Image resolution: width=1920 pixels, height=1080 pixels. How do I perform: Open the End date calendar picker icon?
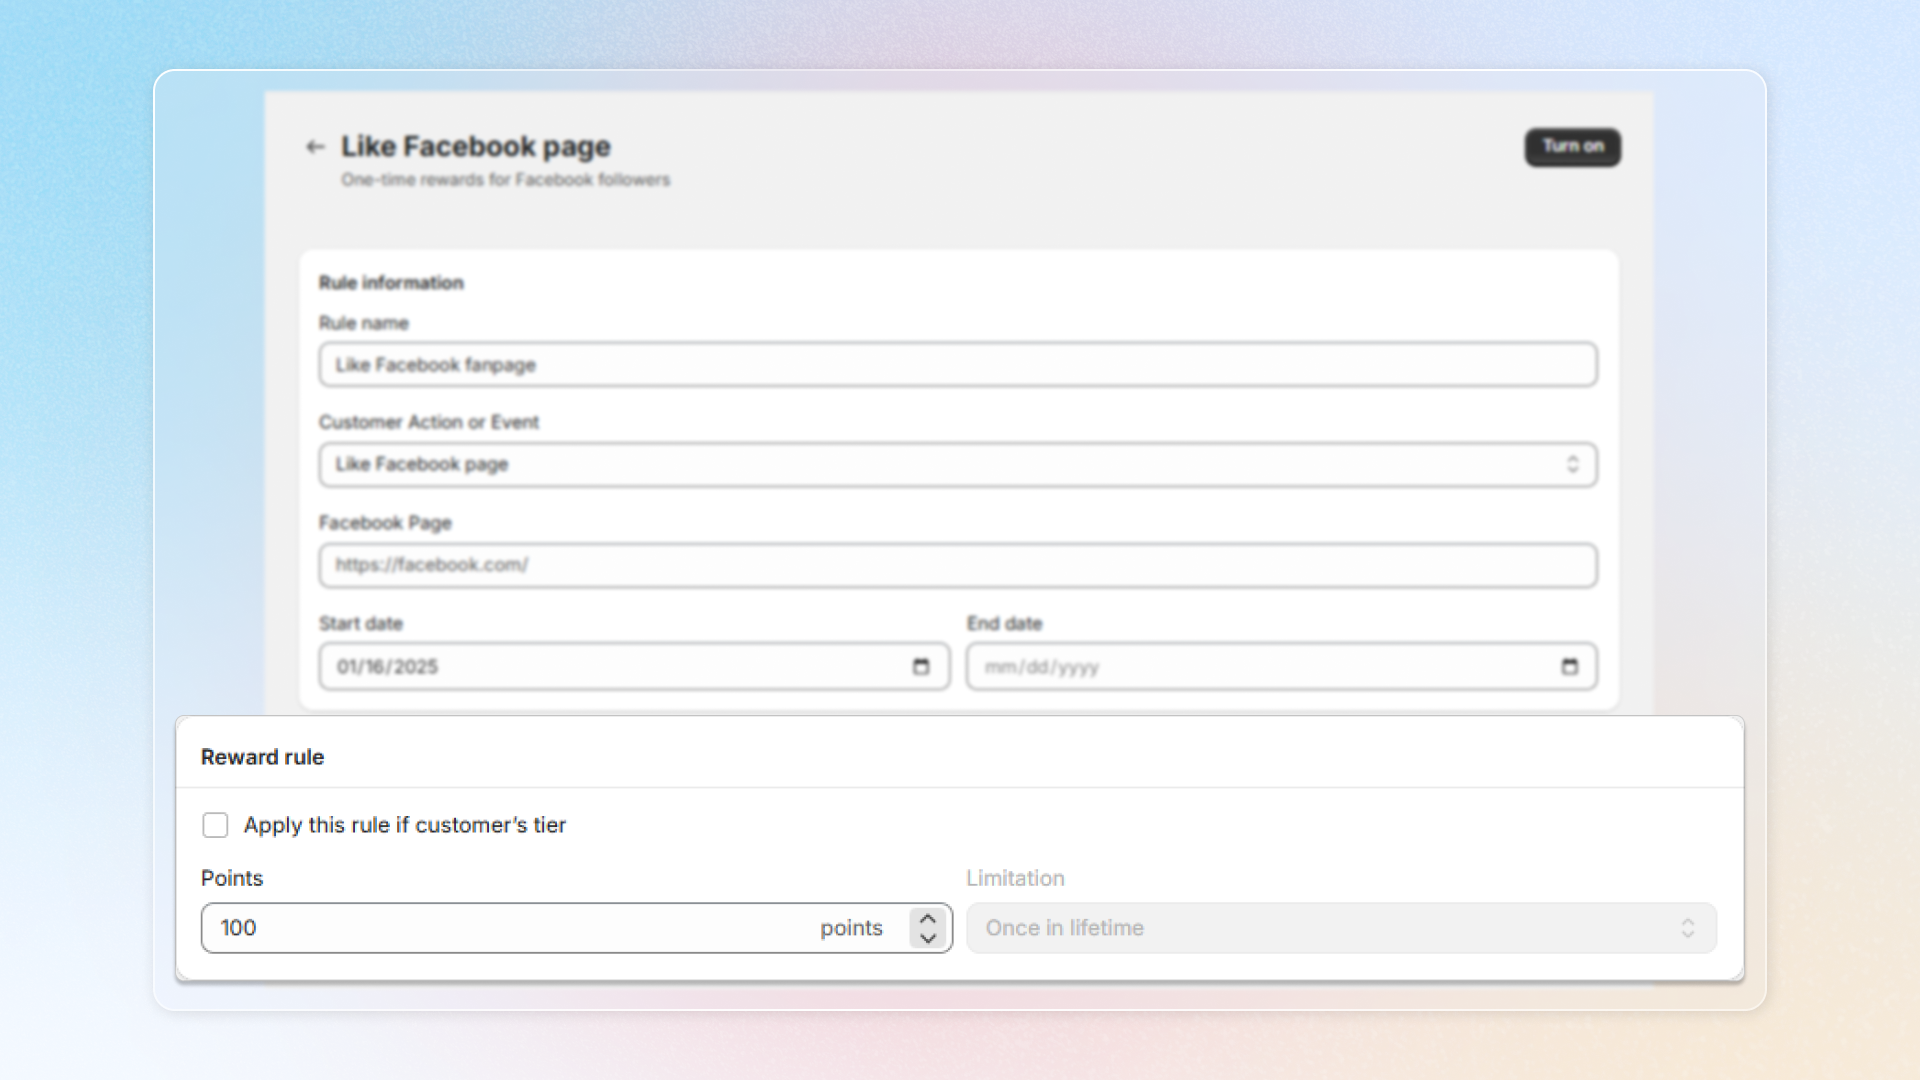[1569, 667]
